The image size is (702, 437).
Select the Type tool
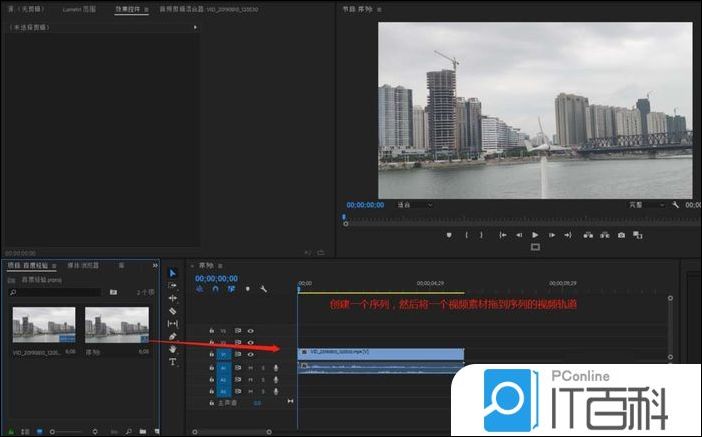click(172, 362)
